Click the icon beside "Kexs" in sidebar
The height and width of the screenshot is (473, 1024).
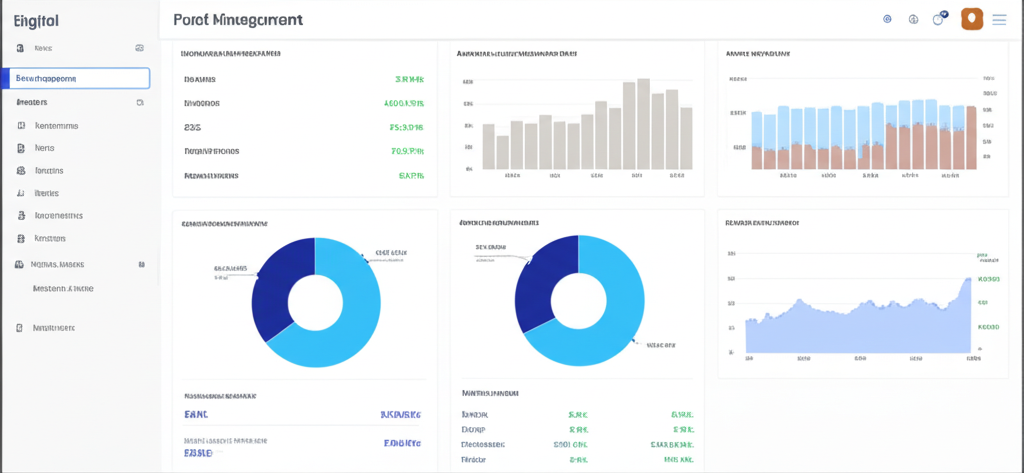coord(20,48)
